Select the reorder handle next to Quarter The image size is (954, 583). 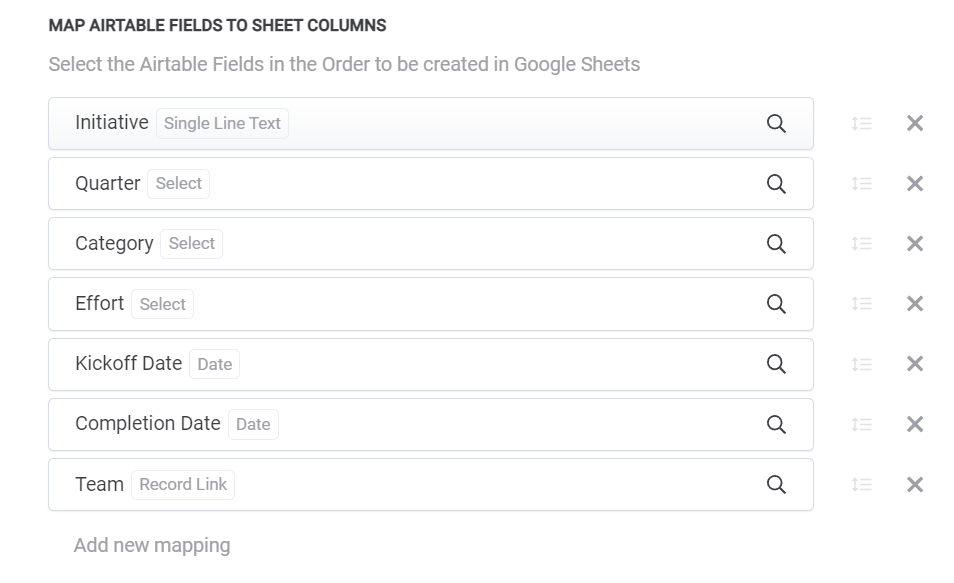point(862,183)
